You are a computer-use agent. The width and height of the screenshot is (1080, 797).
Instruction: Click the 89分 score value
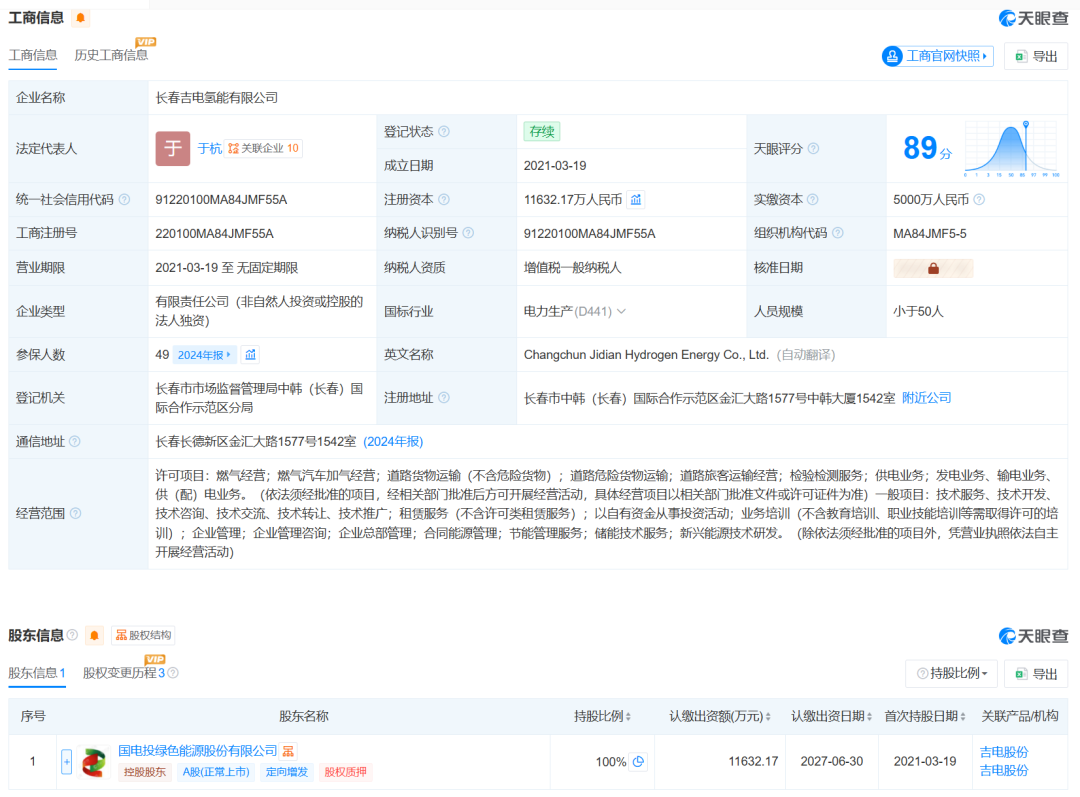click(x=927, y=148)
